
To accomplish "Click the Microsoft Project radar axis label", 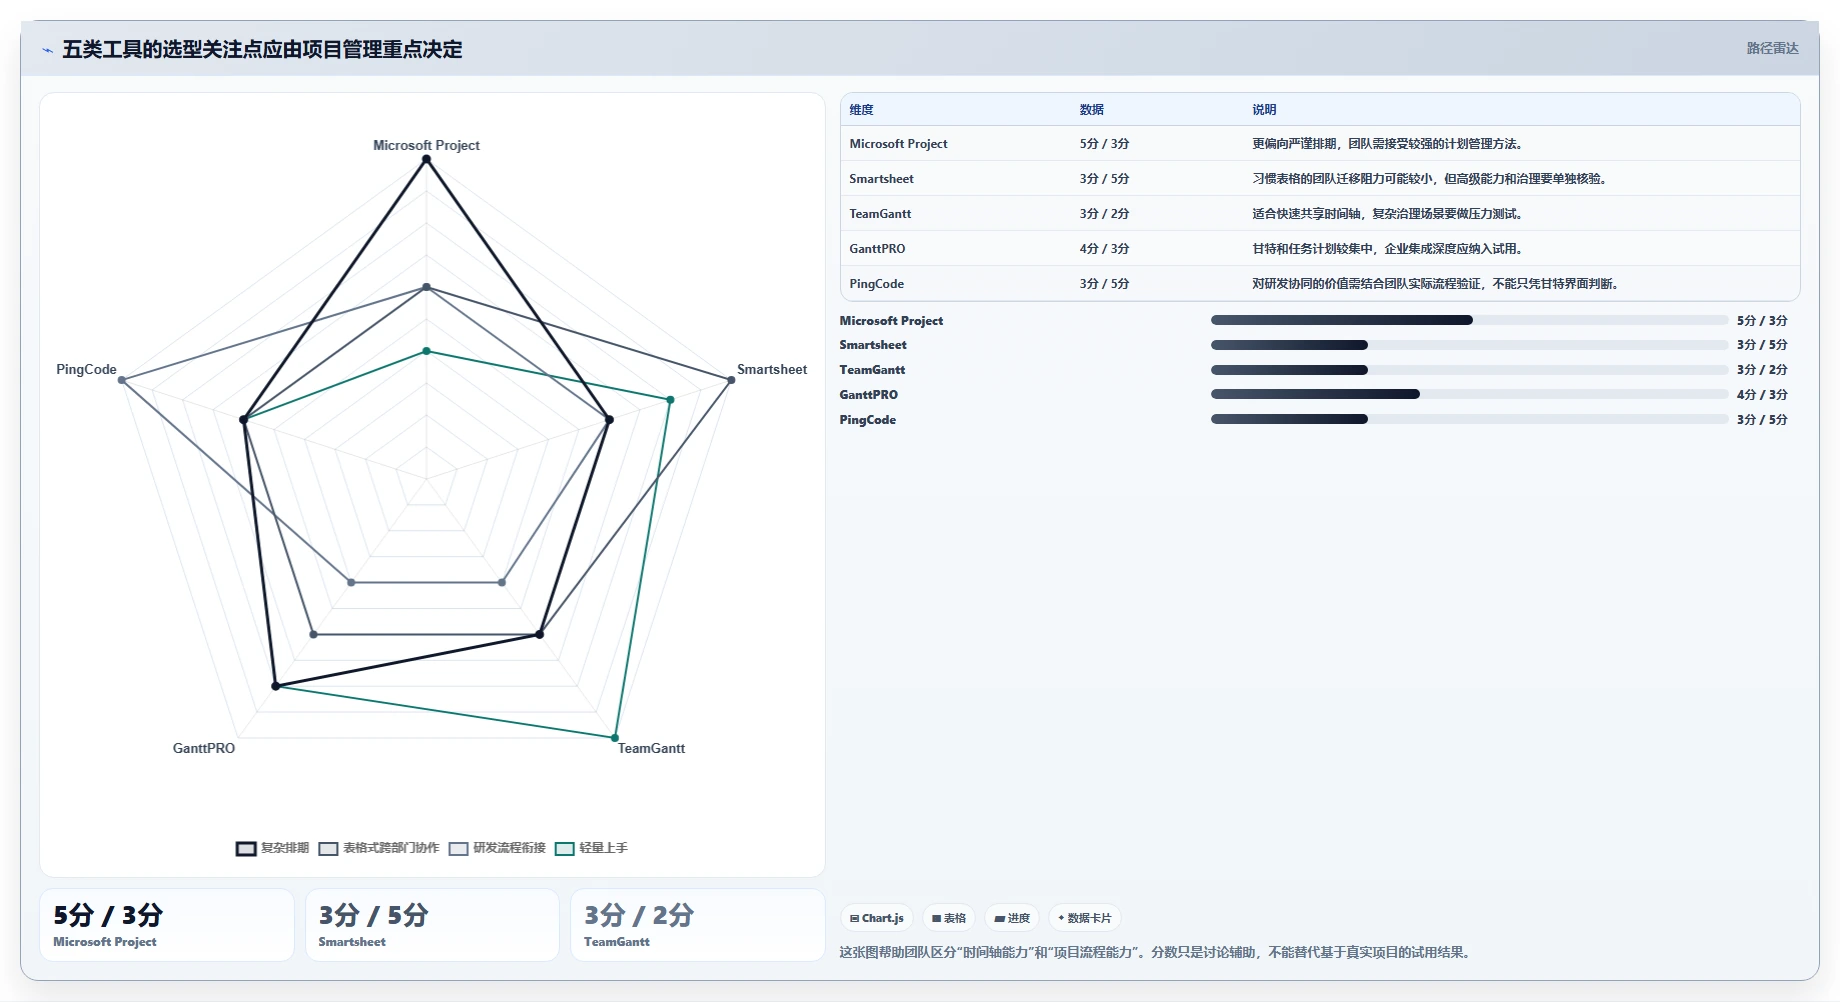I will [x=426, y=145].
